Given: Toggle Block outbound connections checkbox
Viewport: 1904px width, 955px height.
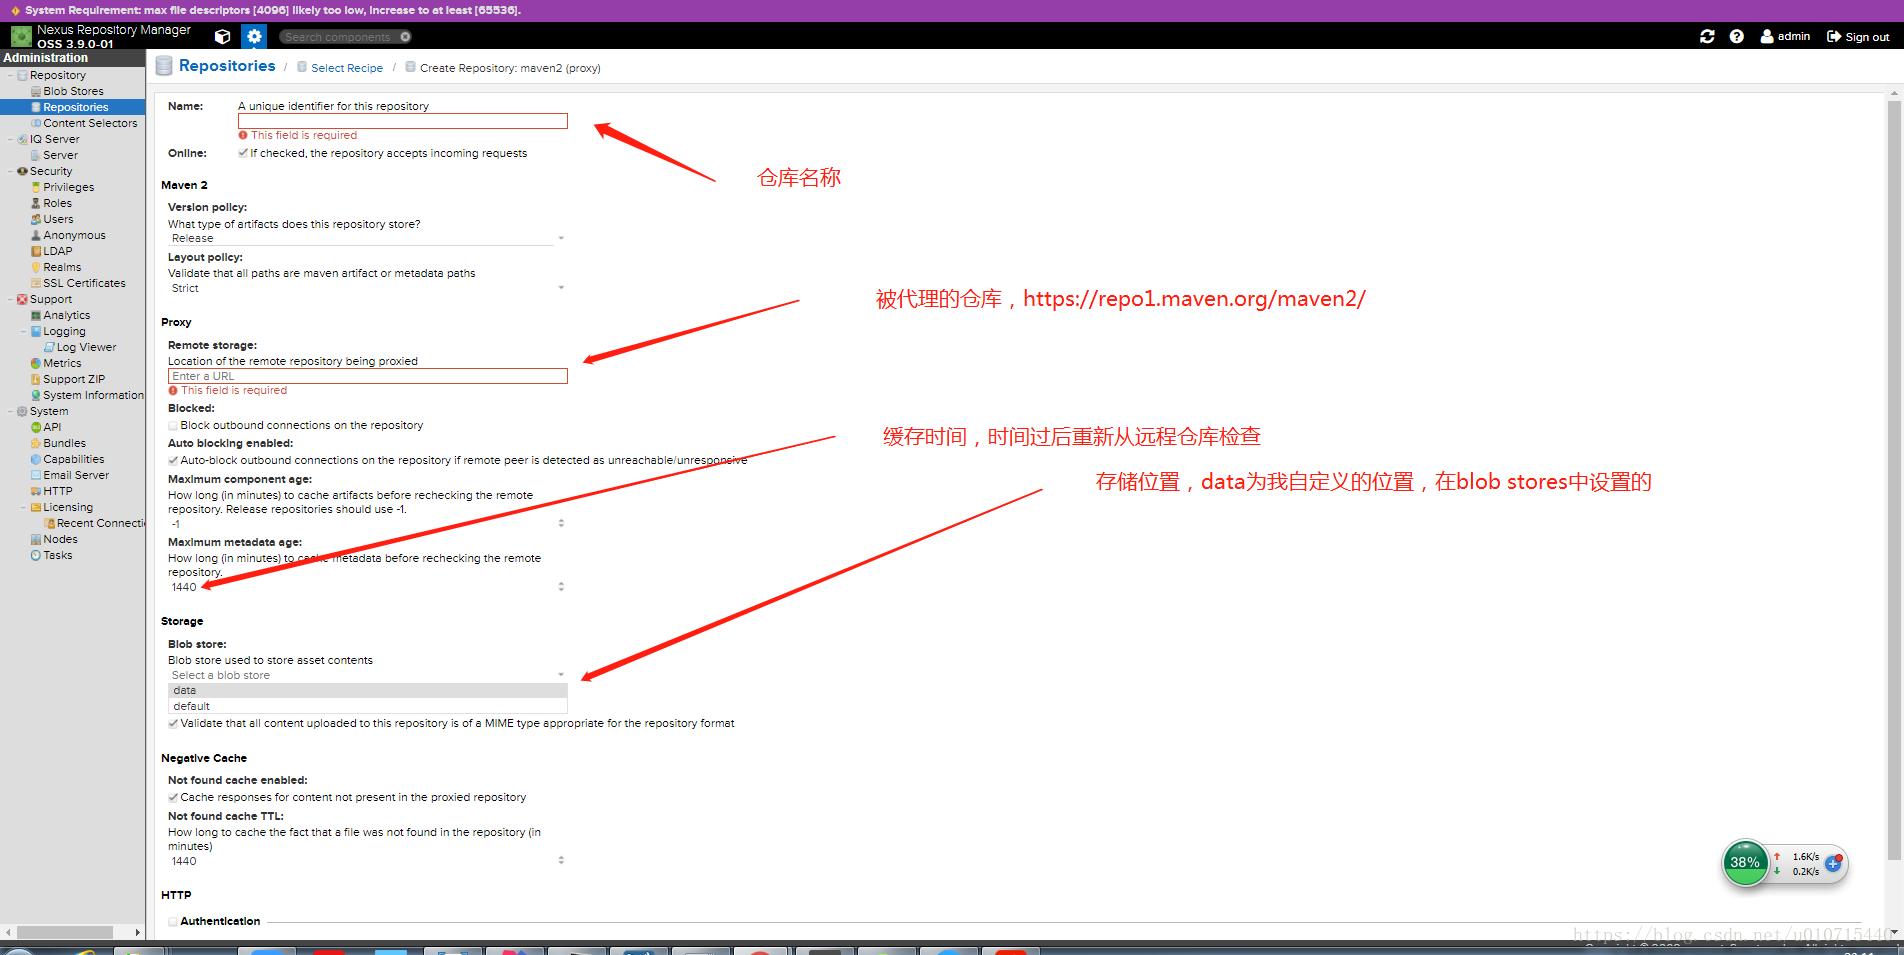Looking at the screenshot, I should point(173,426).
